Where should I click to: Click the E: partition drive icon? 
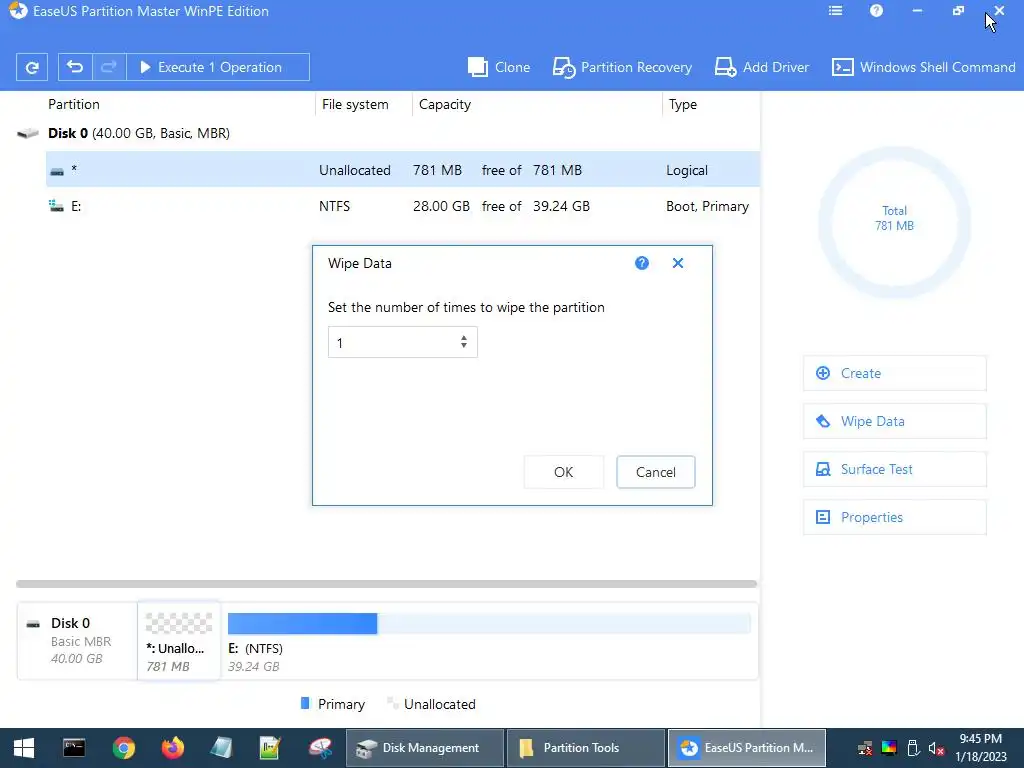pyautogui.click(x=57, y=206)
